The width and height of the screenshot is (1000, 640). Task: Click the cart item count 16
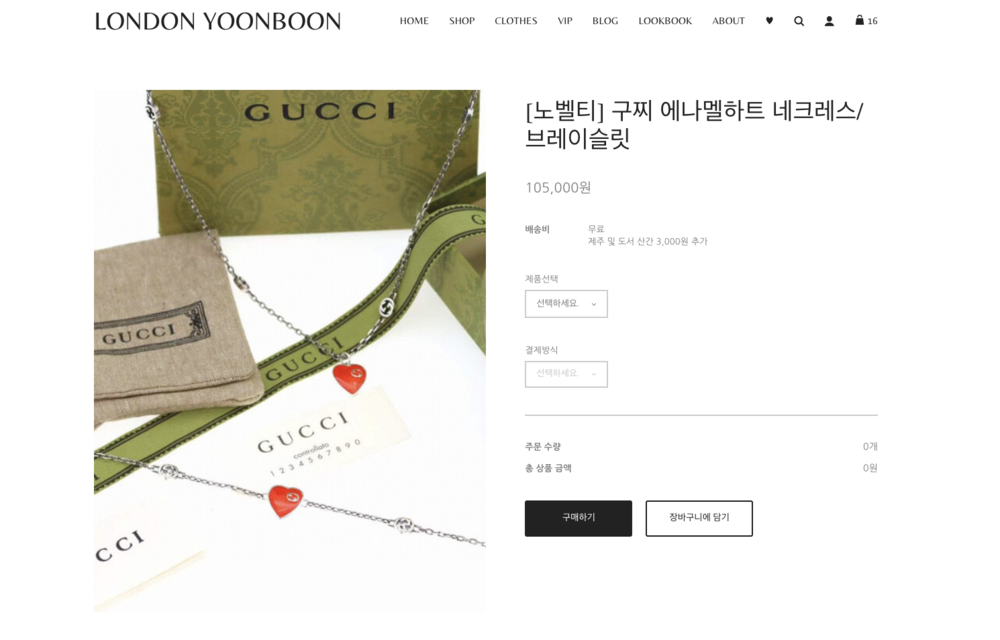tap(872, 22)
